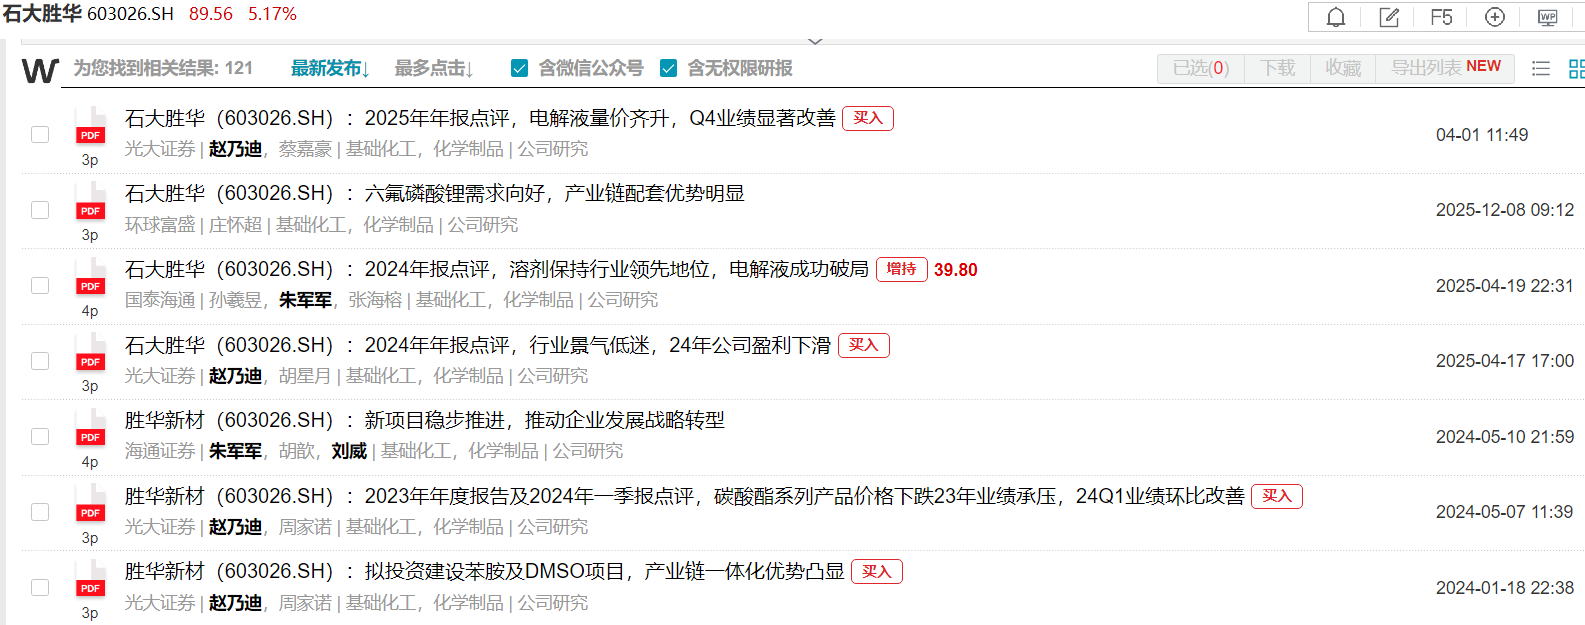Open PDF icon for 新项目稳步推进 report
Viewport: 1585px width, 625px height.
tap(90, 429)
